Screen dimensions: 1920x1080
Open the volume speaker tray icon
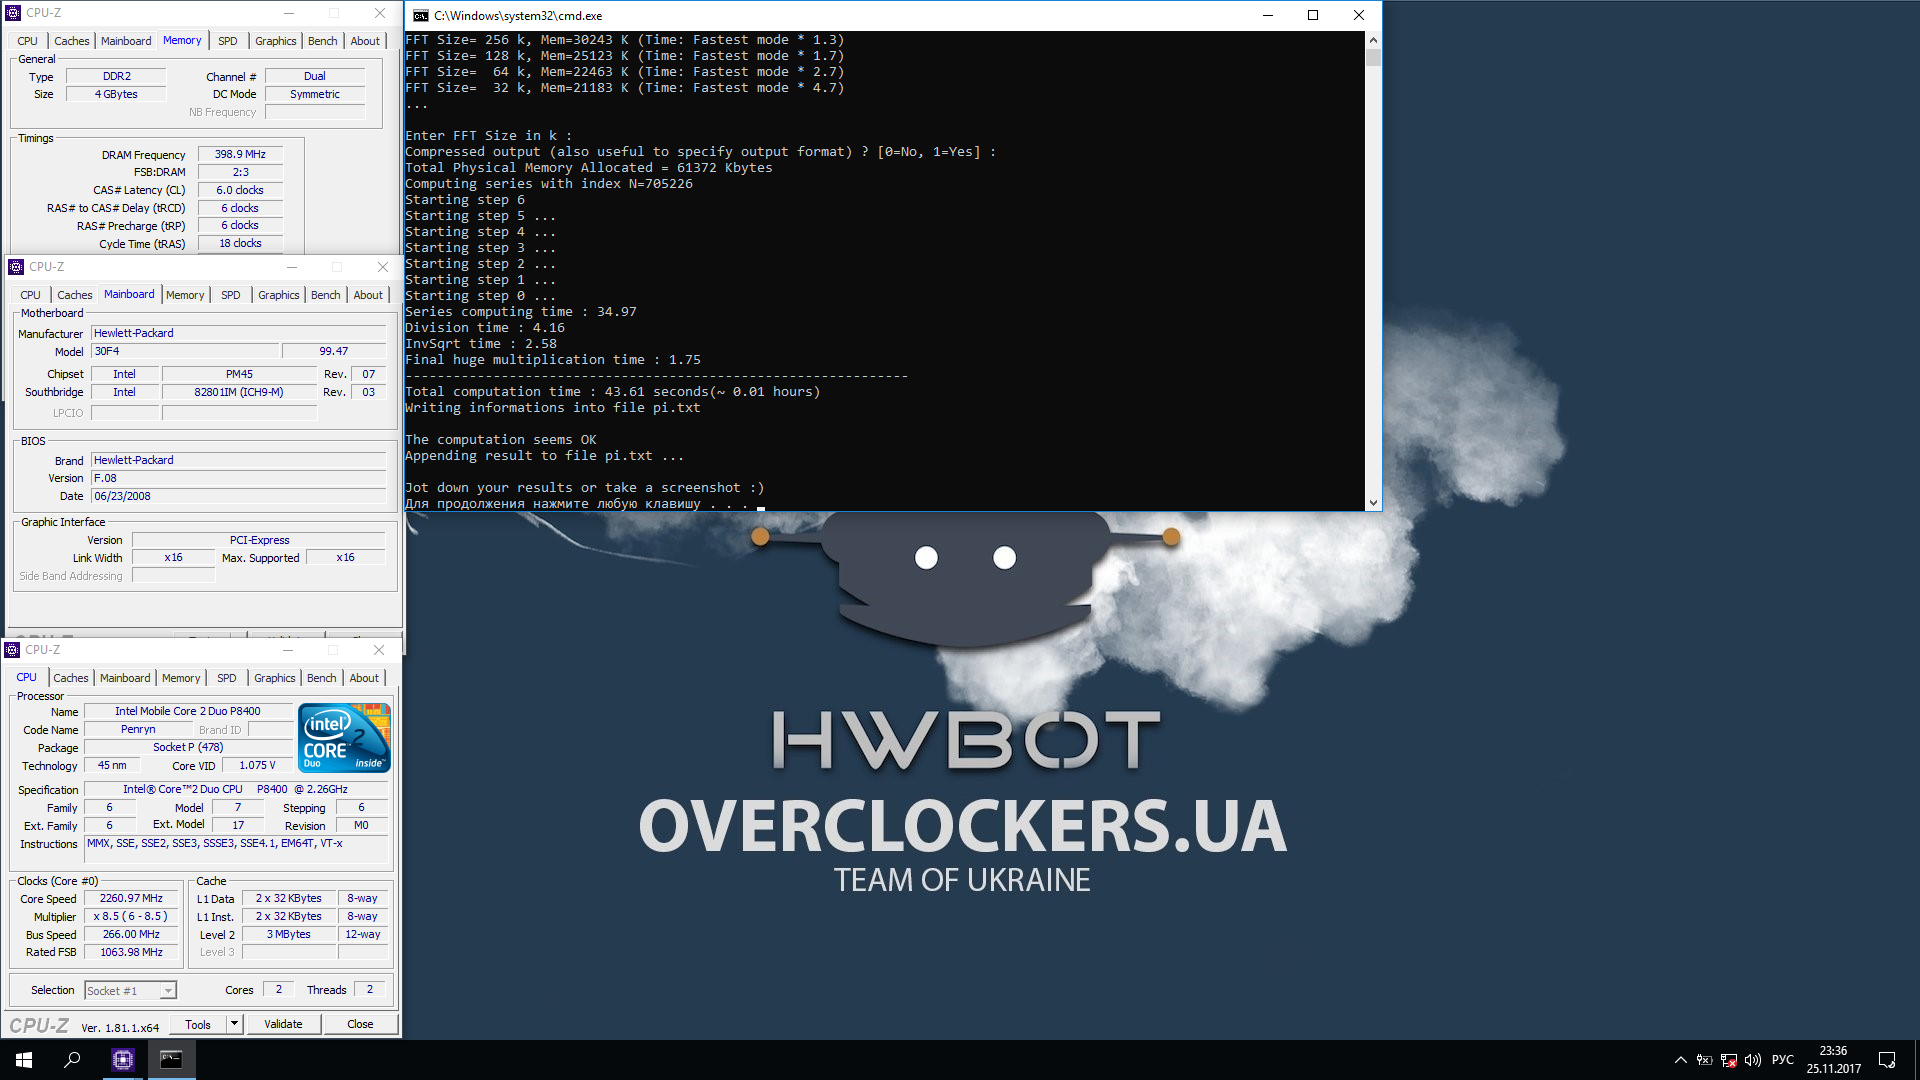pyautogui.click(x=1753, y=1060)
